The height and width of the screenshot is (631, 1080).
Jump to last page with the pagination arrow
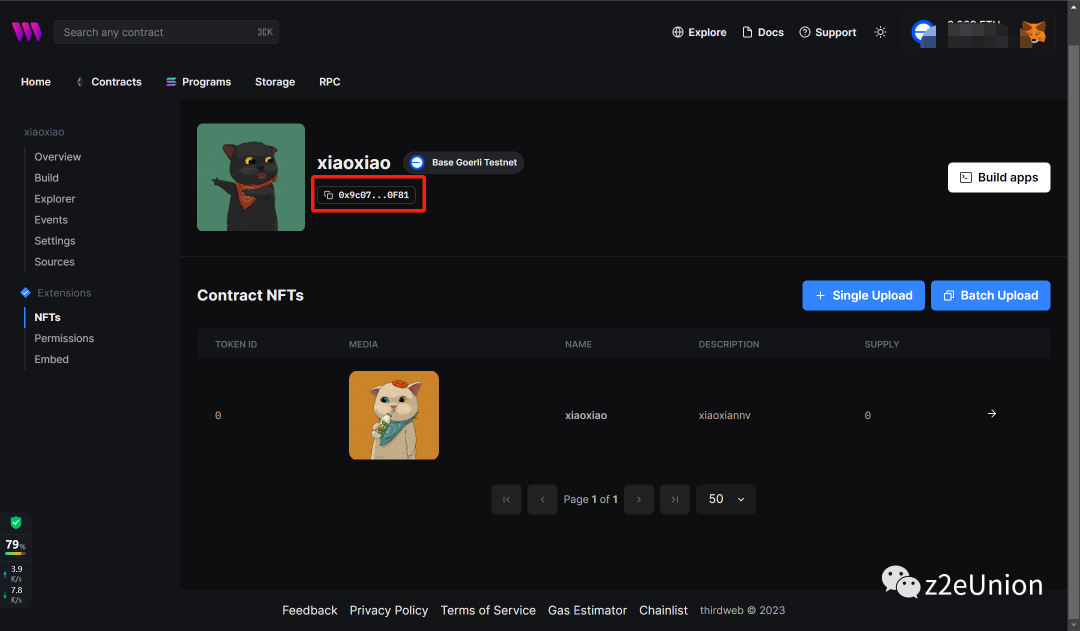click(674, 499)
